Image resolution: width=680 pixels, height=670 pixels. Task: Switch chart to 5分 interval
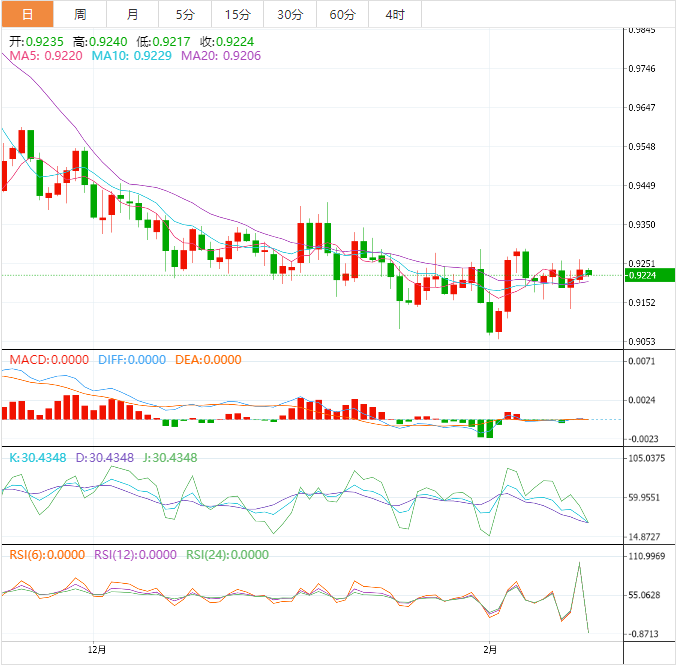[186, 14]
